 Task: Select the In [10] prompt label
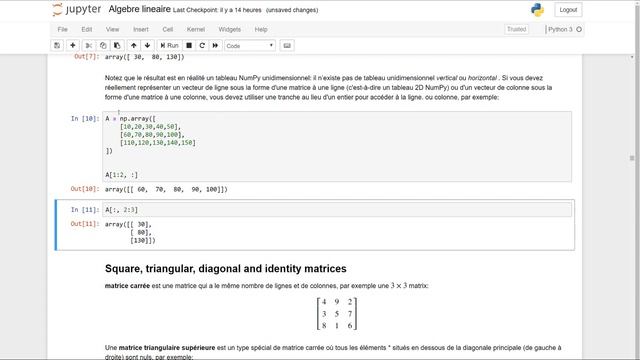click(x=85, y=119)
